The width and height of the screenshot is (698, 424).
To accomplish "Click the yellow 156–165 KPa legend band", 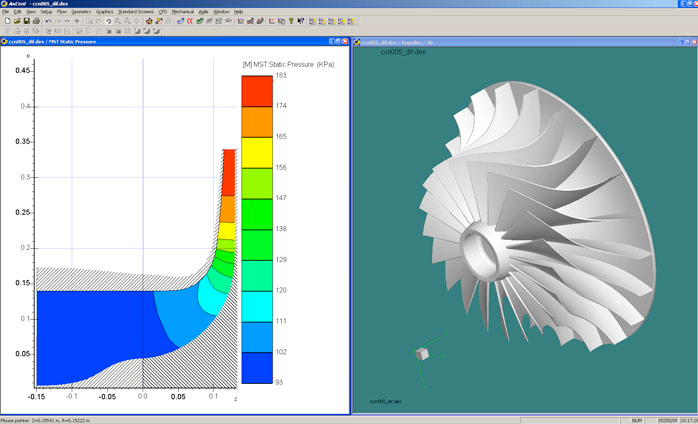I will pos(257,152).
